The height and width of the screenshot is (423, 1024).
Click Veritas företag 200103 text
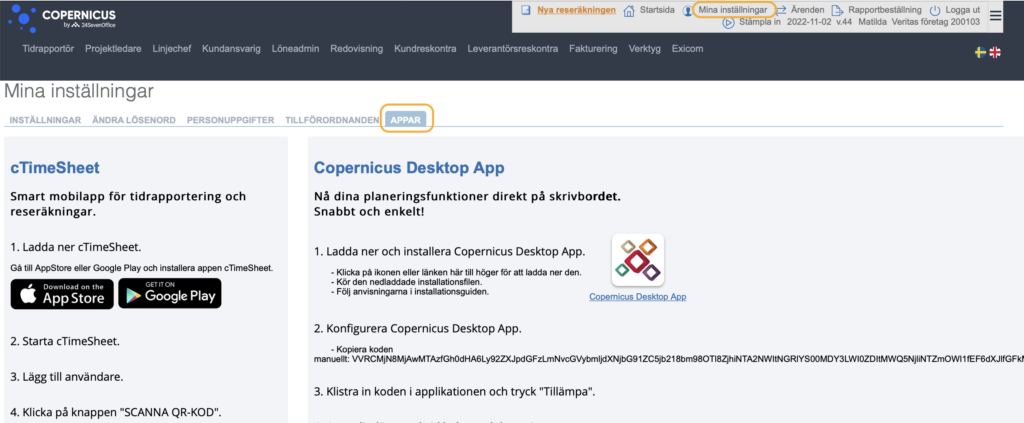pyautogui.click(x=937, y=22)
